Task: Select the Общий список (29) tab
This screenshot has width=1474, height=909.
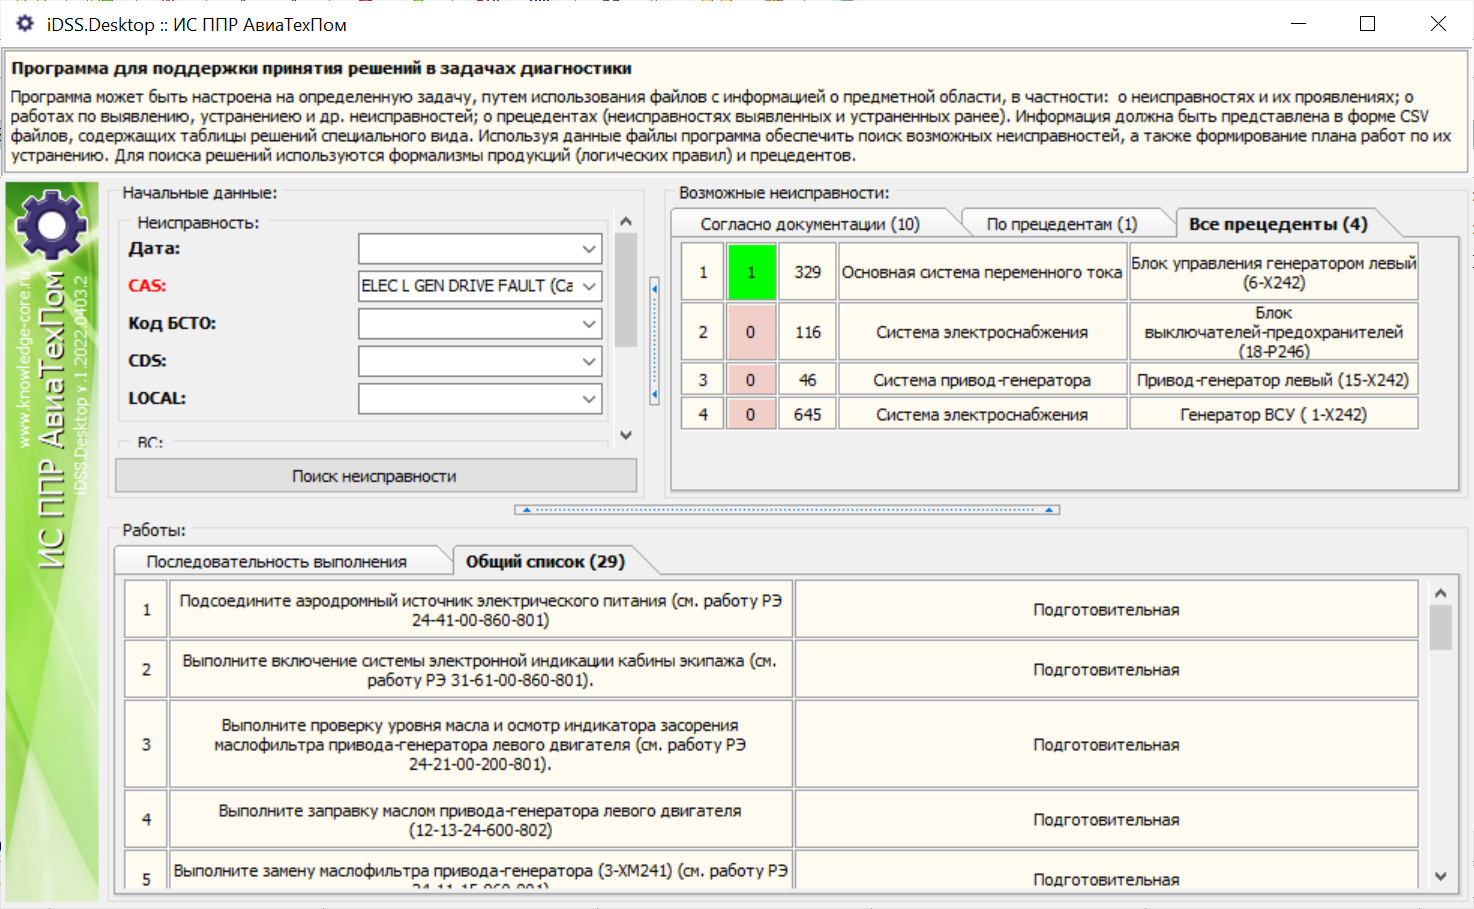Action: coord(545,562)
